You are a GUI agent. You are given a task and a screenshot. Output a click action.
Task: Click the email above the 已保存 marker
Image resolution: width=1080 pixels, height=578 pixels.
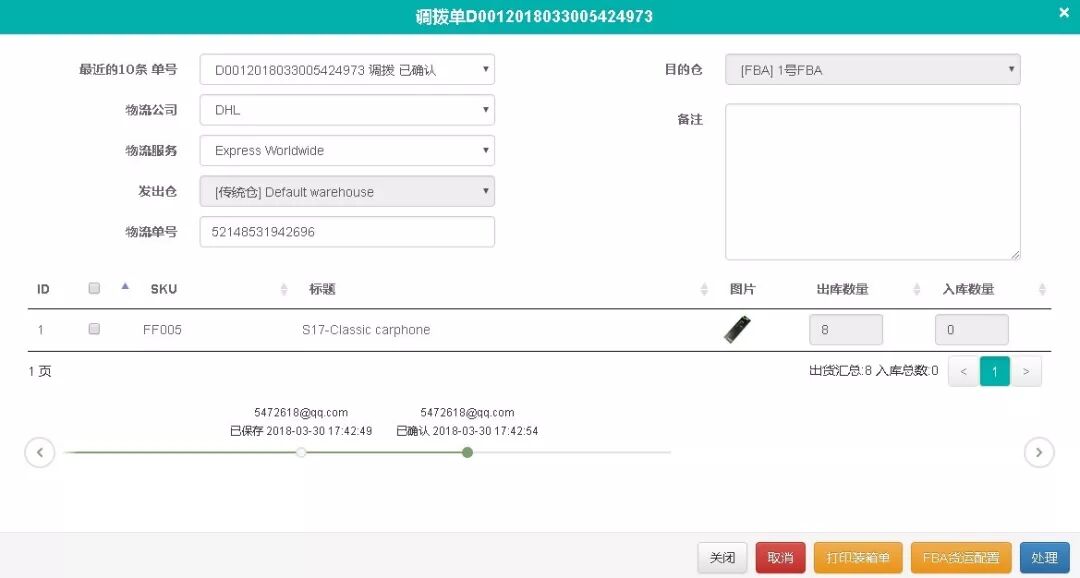[x=301, y=413]
